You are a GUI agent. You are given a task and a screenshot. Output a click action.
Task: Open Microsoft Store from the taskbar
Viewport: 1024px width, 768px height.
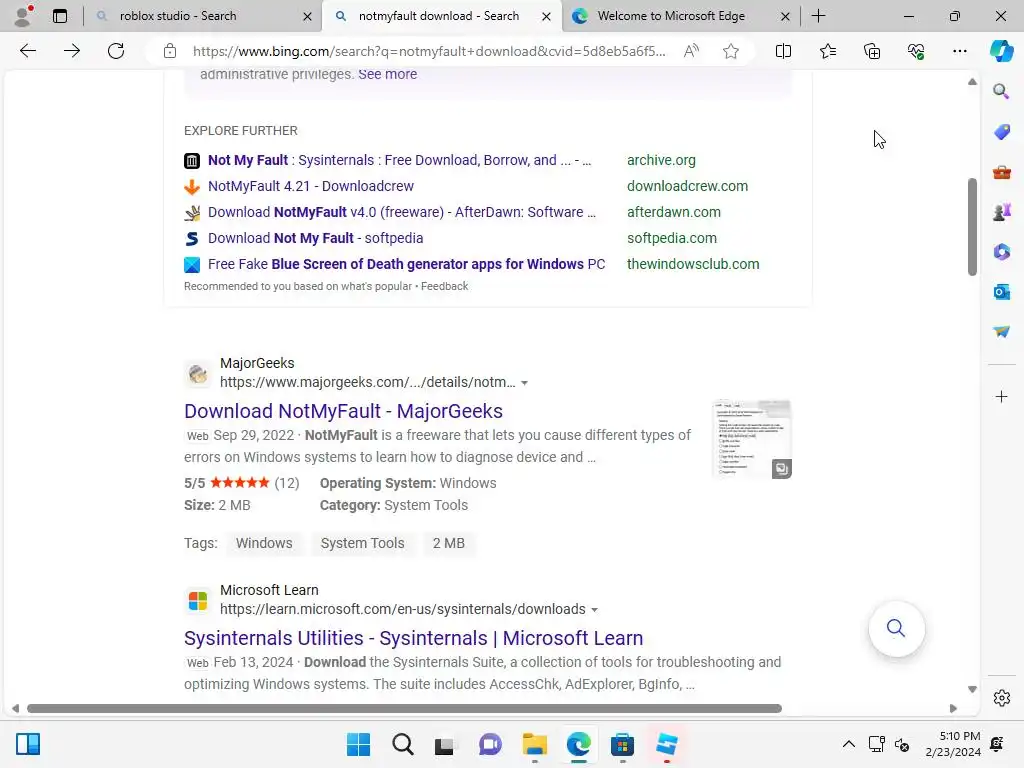coord(622,744)
